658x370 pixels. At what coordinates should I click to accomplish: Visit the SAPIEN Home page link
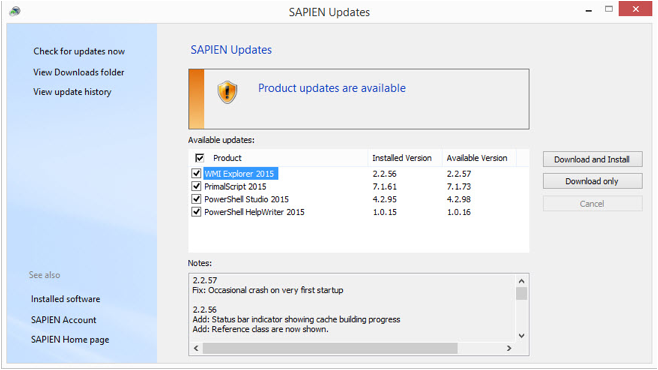click(70, 339)
